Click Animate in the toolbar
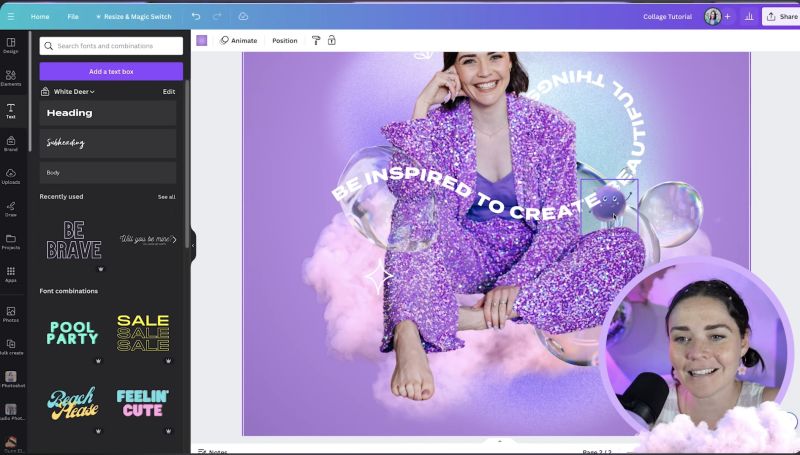This screenshot has width=800, height=455. 238,40
